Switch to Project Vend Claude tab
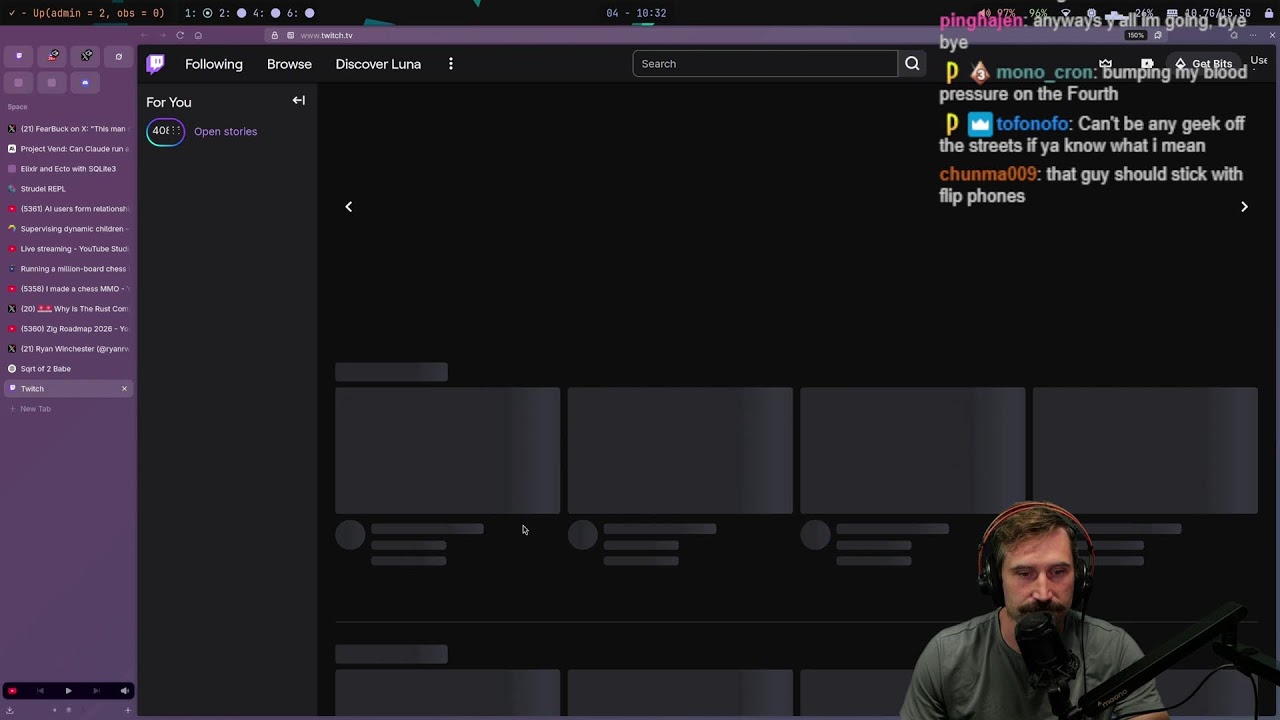The height and width of the screenshot is (720, 1280). [68, 149]
